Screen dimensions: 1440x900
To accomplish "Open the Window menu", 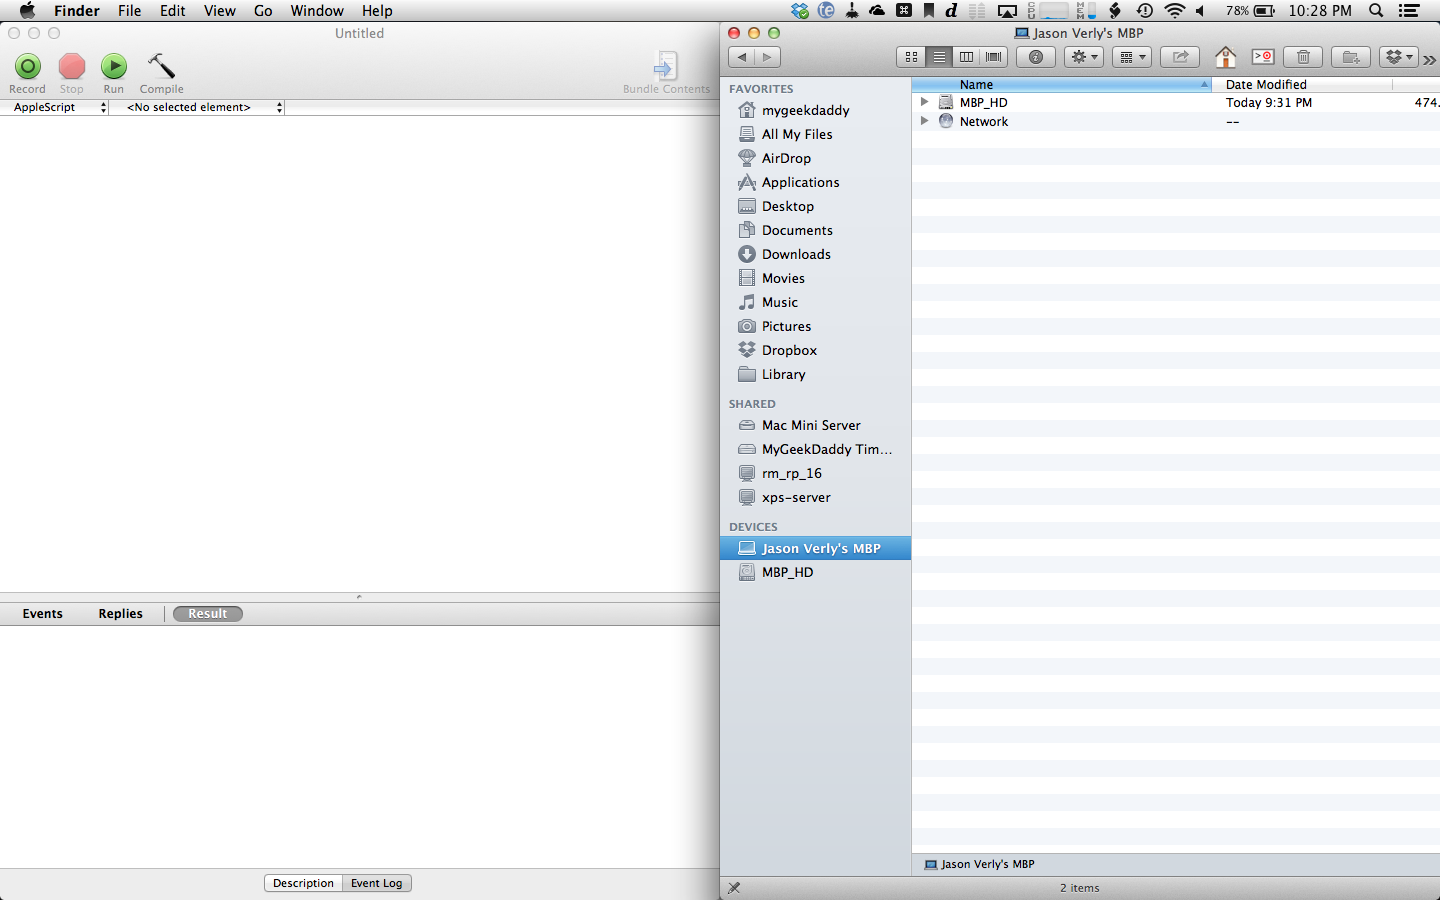I will [x=317, y=11].
